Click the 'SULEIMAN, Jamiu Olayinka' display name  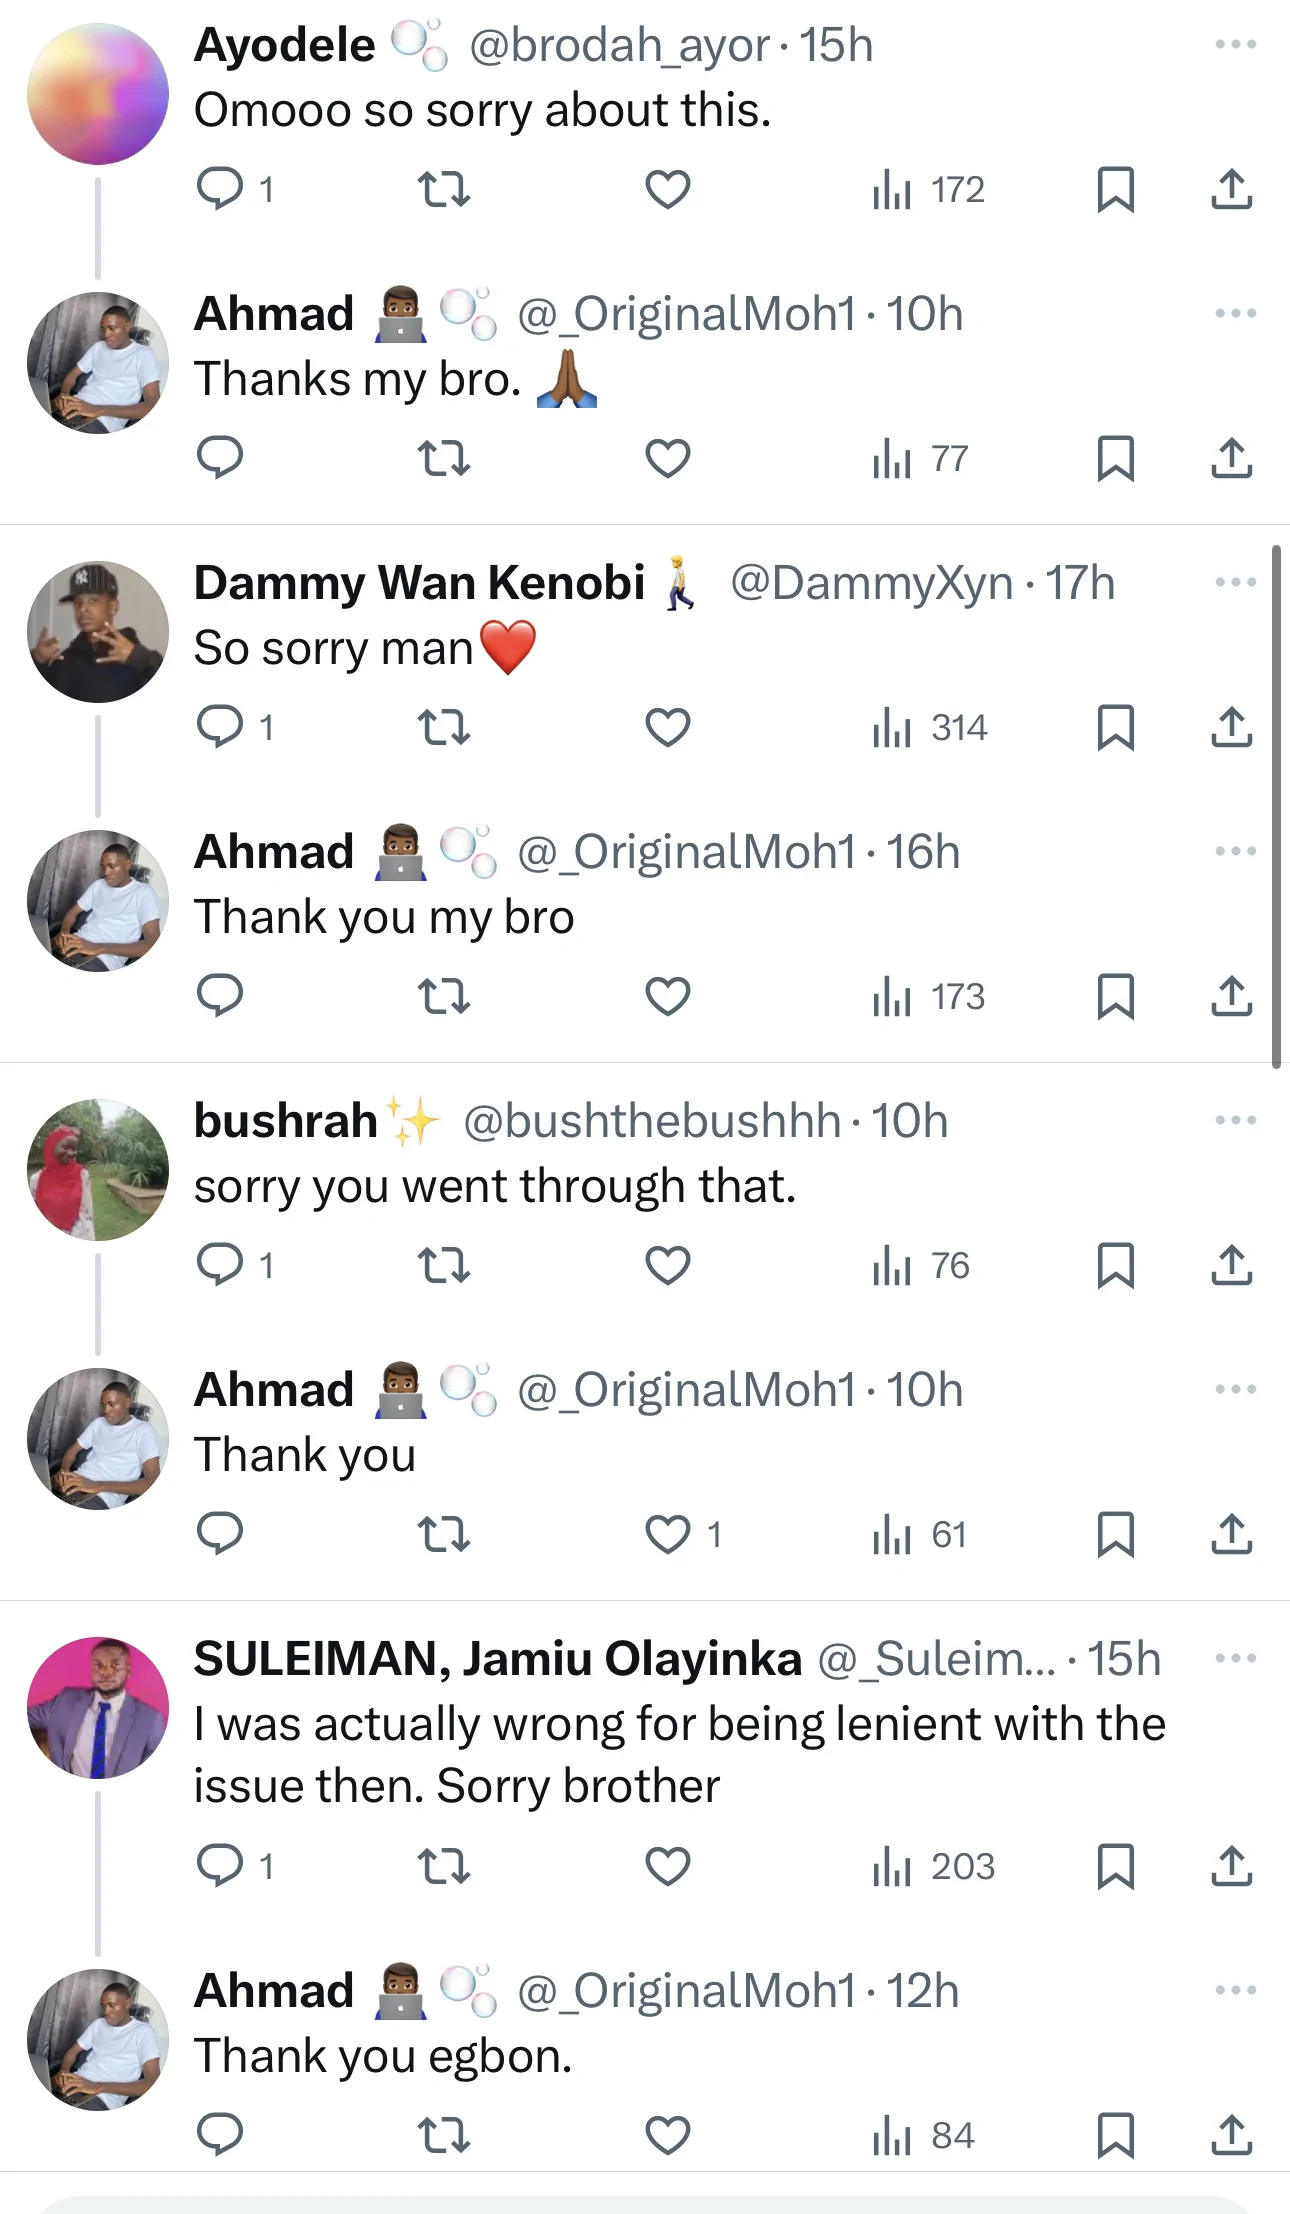click(x=498, y=1659)
